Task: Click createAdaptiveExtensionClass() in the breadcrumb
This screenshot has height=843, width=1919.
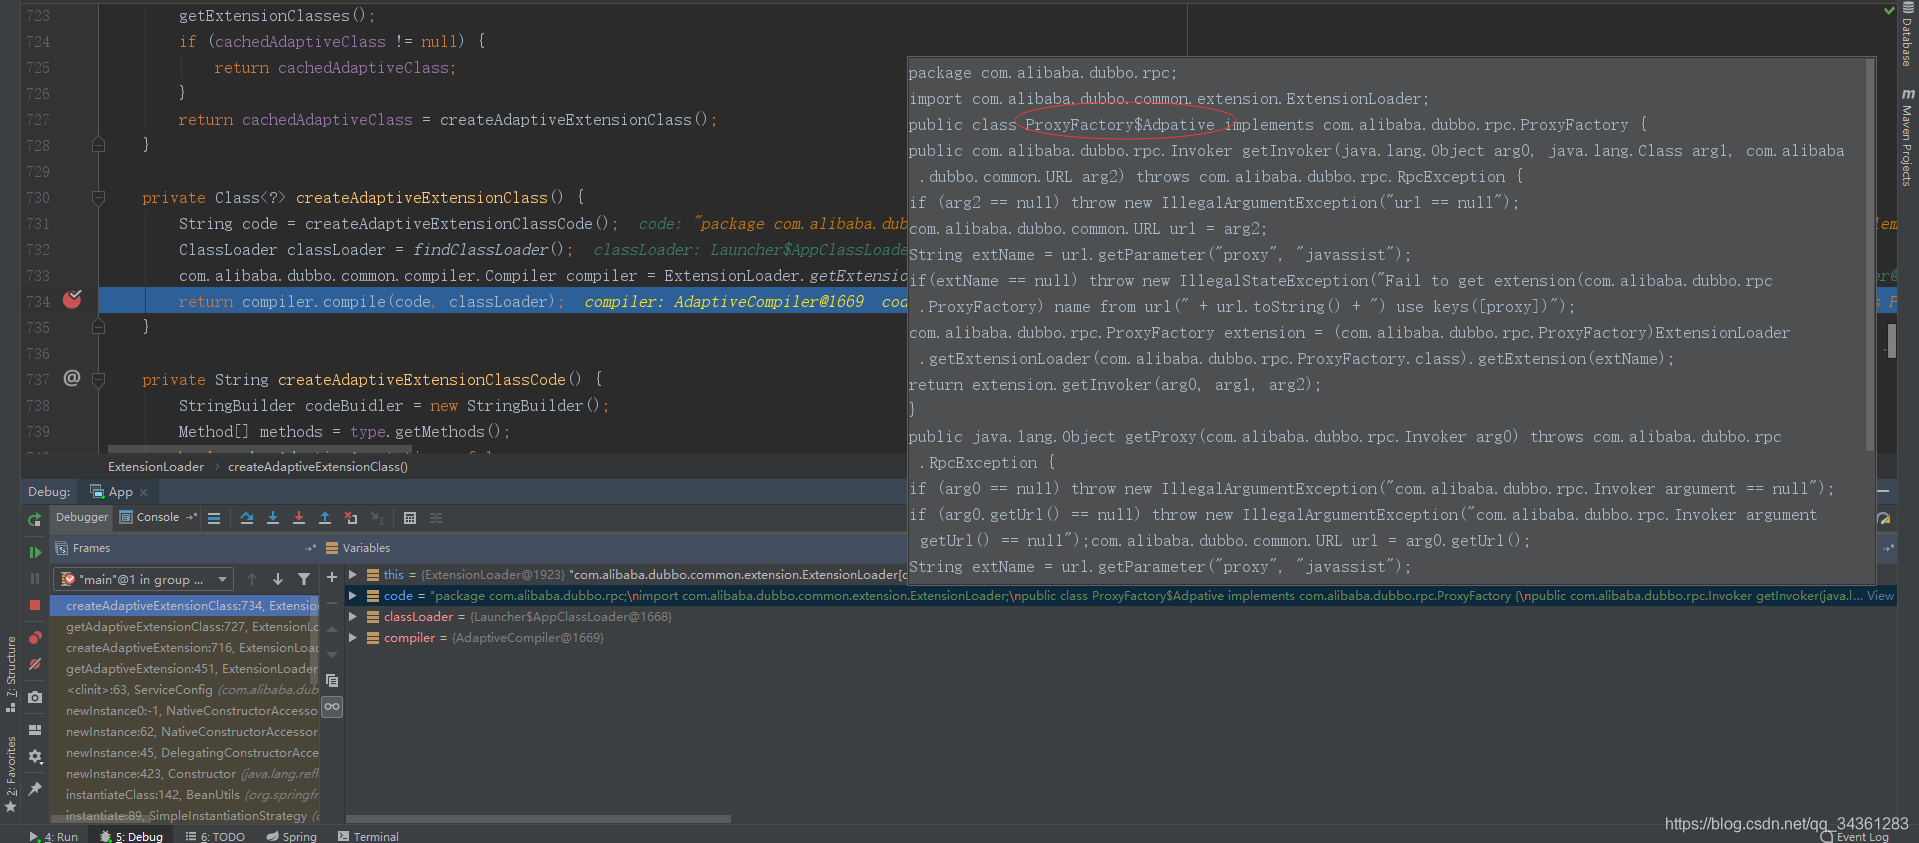Action: (x=318, y=467)
